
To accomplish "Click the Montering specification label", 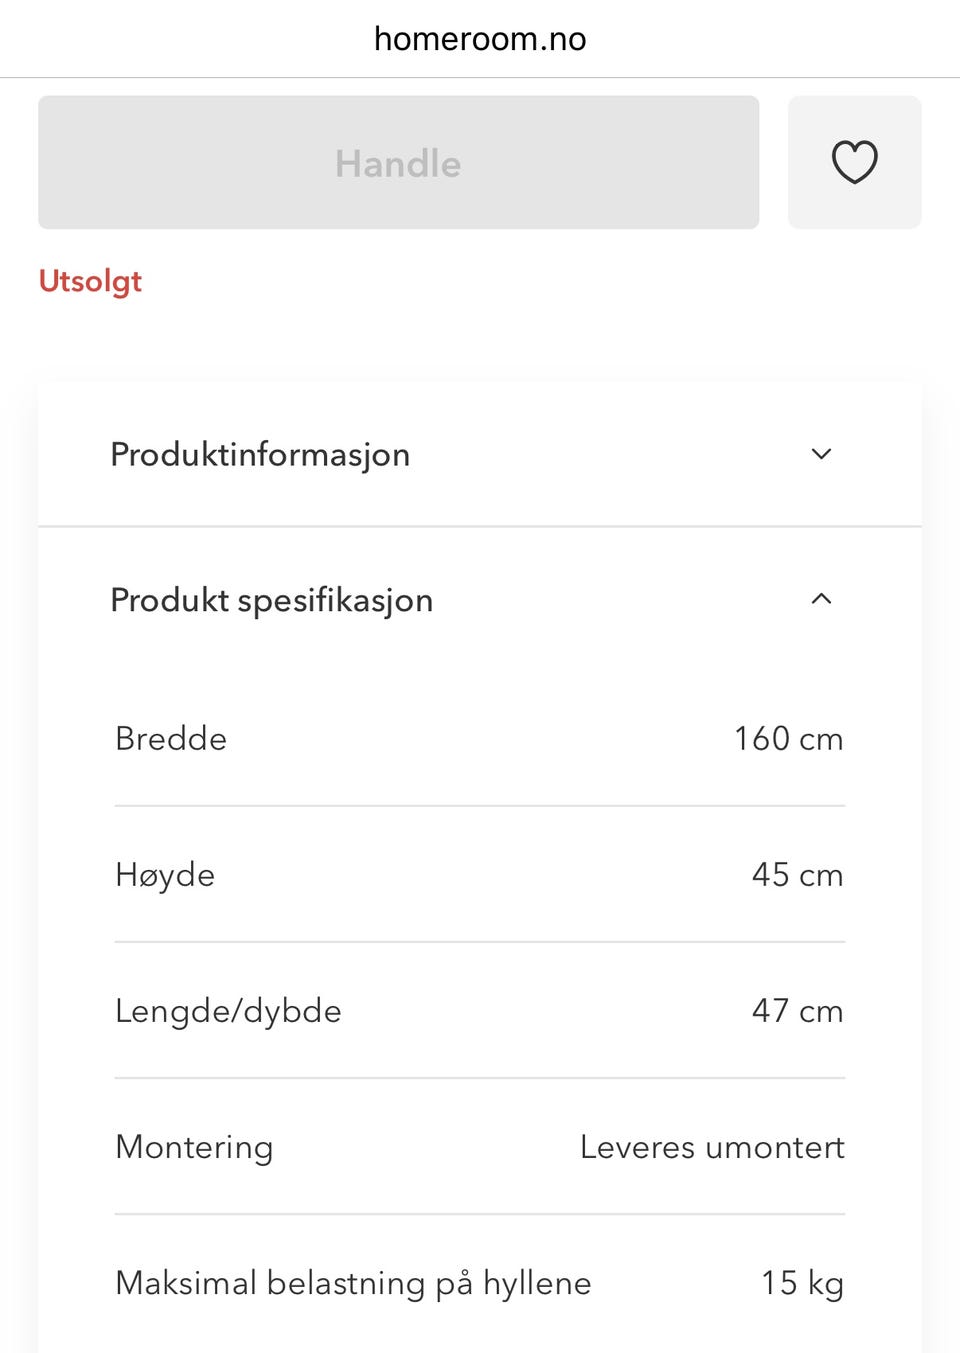I will [x=194, y=1147].
